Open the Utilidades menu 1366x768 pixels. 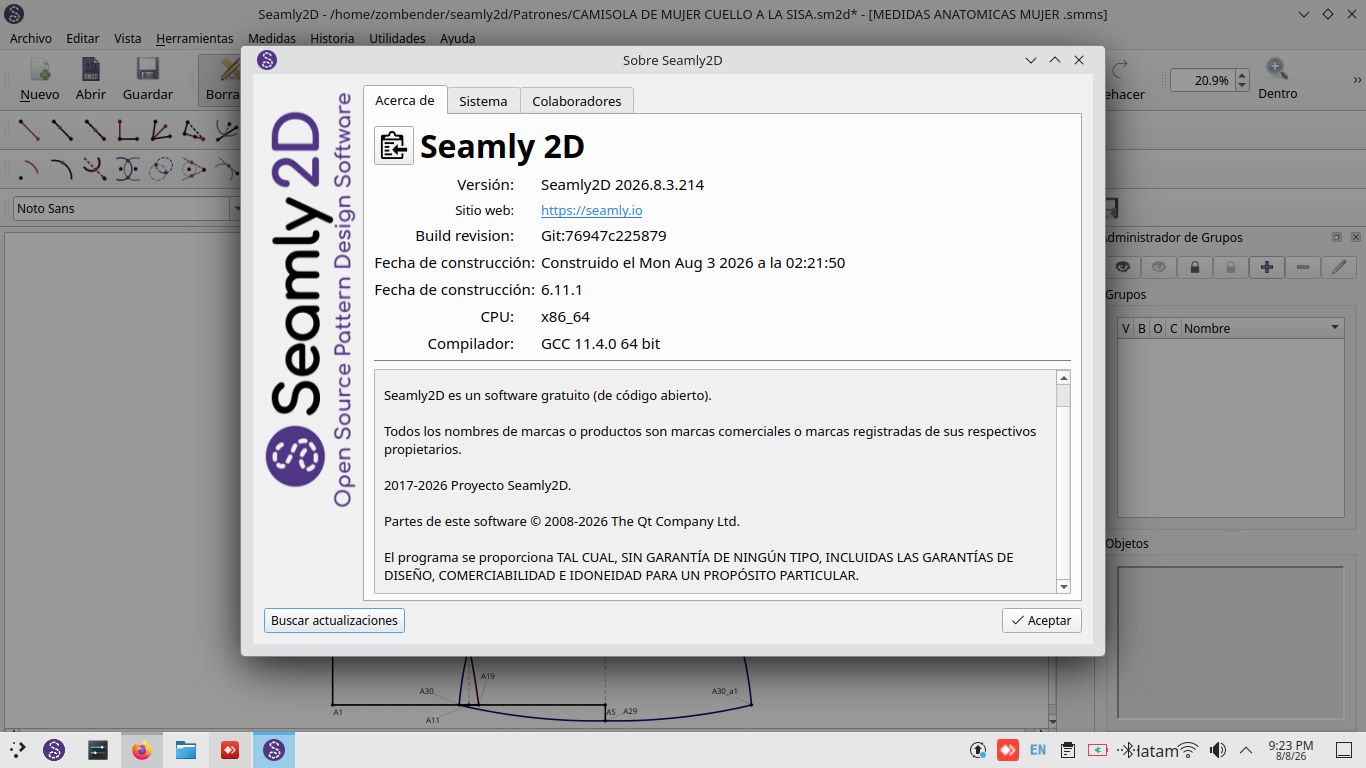point(397,38)
